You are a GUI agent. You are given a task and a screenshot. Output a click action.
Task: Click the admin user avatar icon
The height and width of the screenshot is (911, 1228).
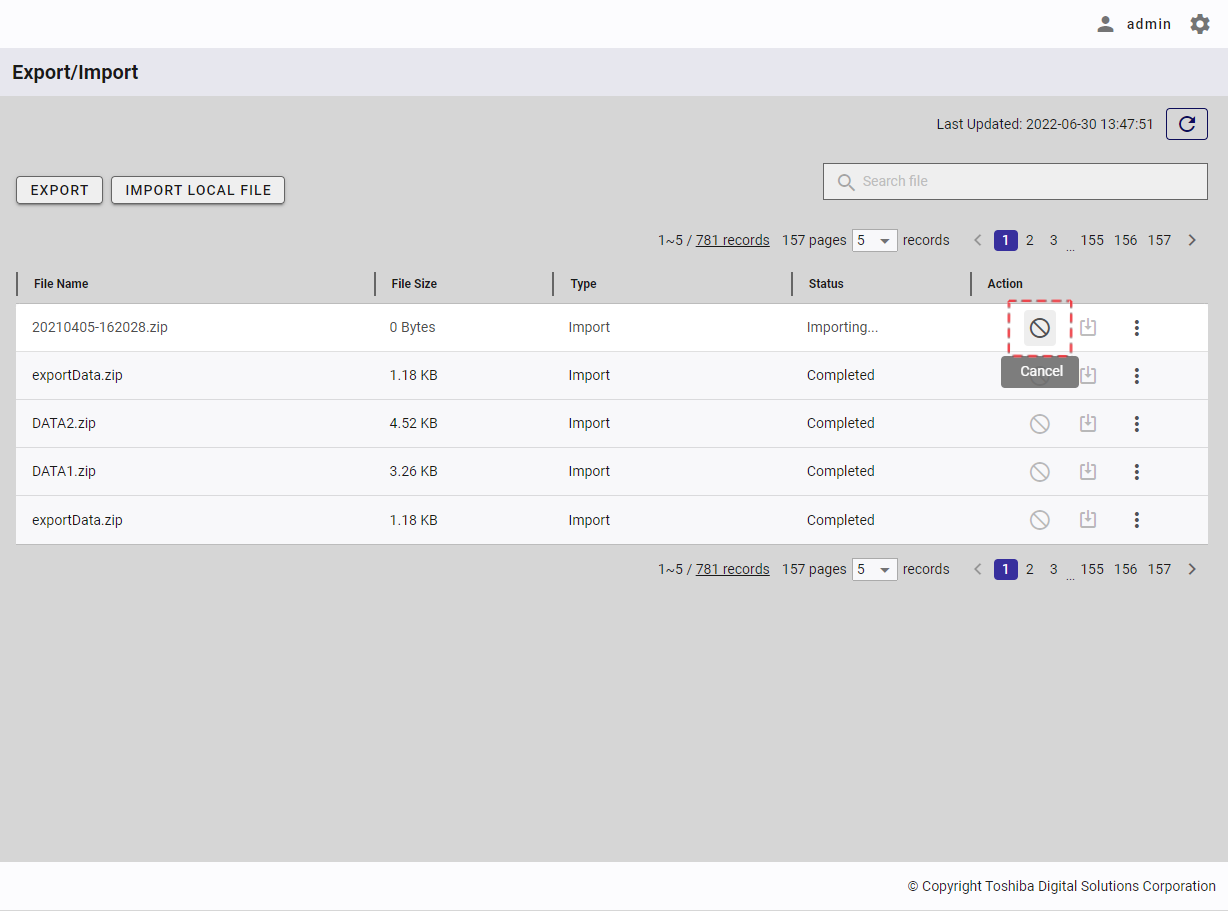(1105, 24)
